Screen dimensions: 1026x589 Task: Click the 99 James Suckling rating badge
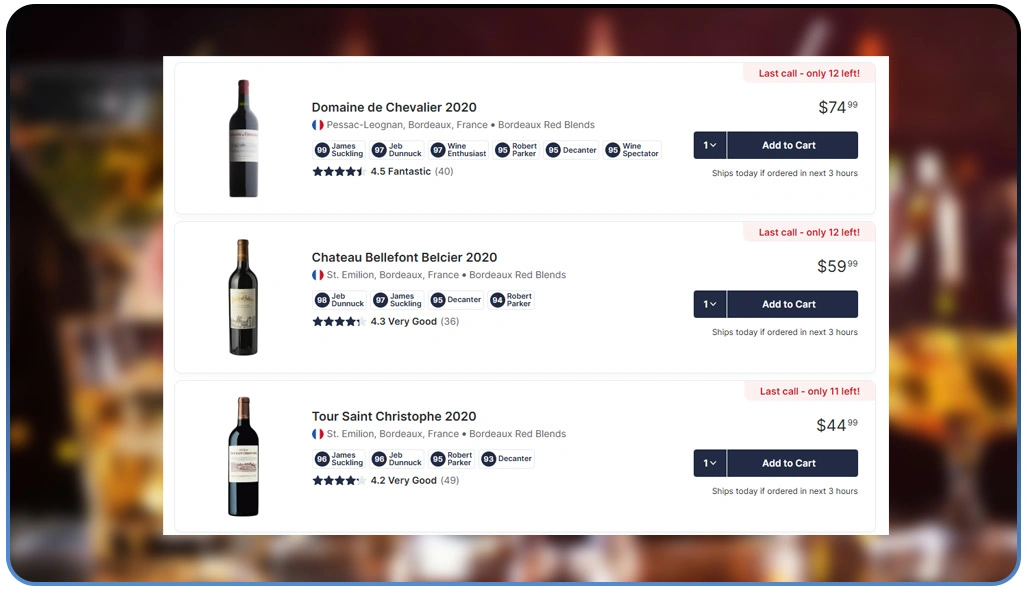339,150
